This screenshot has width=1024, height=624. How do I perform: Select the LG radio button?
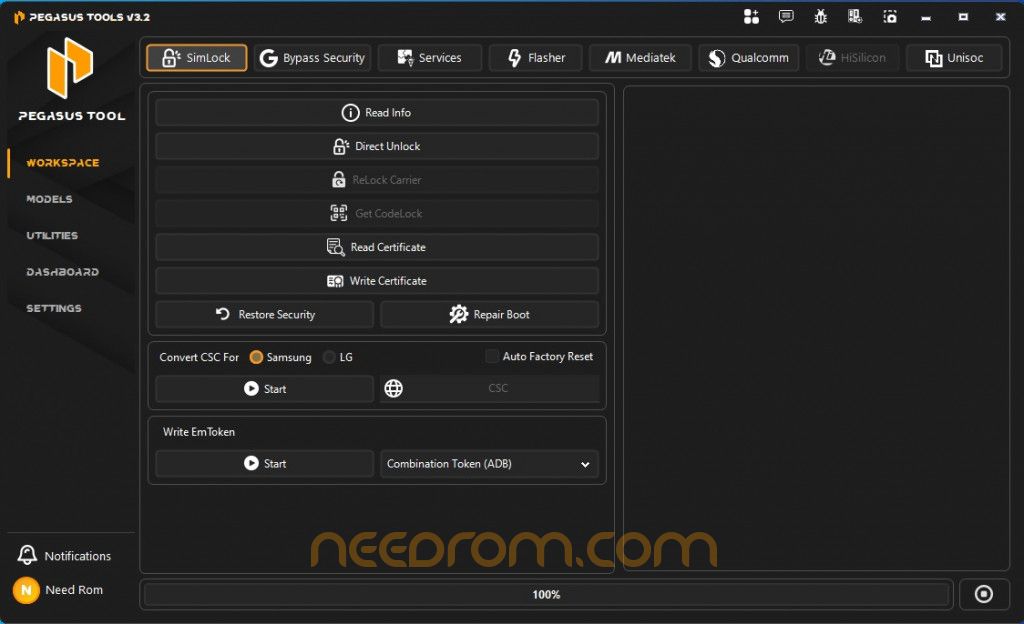point(329,357)
